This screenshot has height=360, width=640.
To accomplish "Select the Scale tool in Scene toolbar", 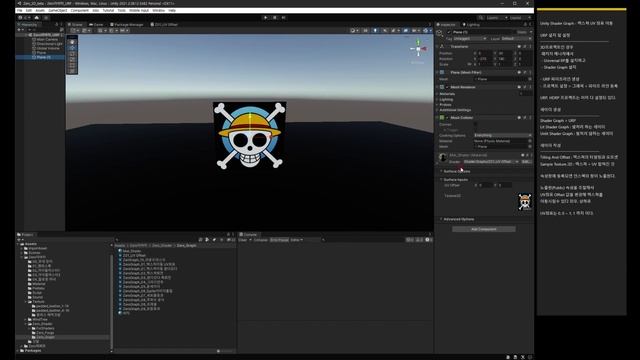I will coord(72,59).
